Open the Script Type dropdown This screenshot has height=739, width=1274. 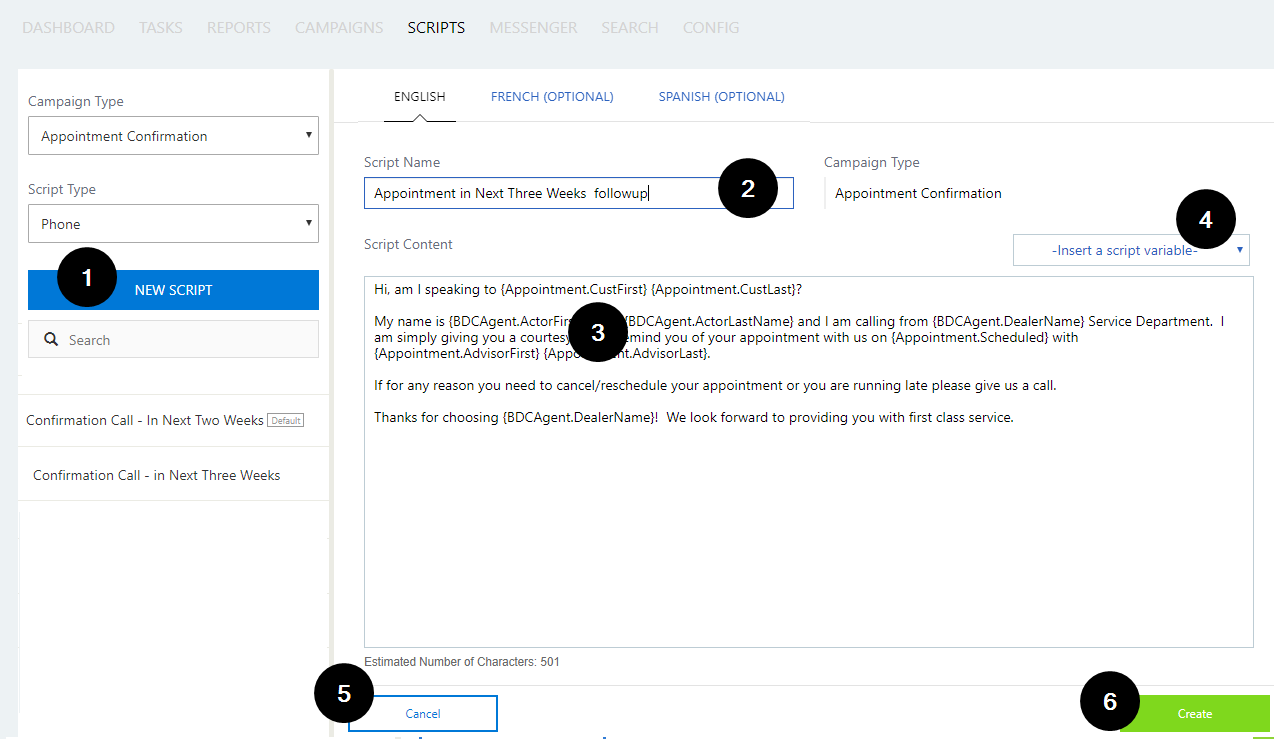tap(173, 224)
